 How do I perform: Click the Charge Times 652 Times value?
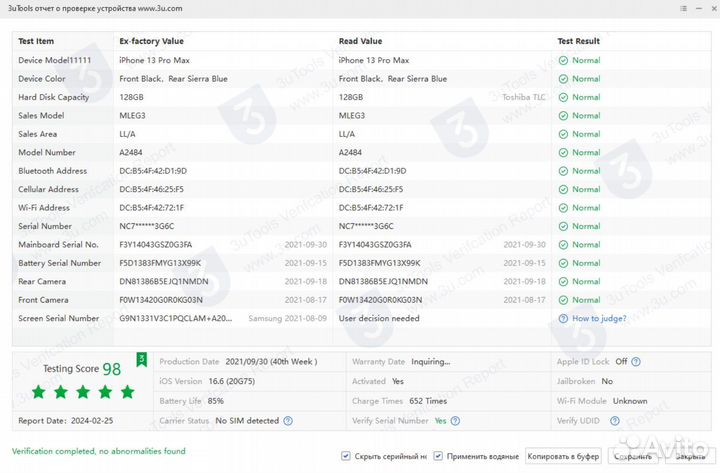pos(428,401)
